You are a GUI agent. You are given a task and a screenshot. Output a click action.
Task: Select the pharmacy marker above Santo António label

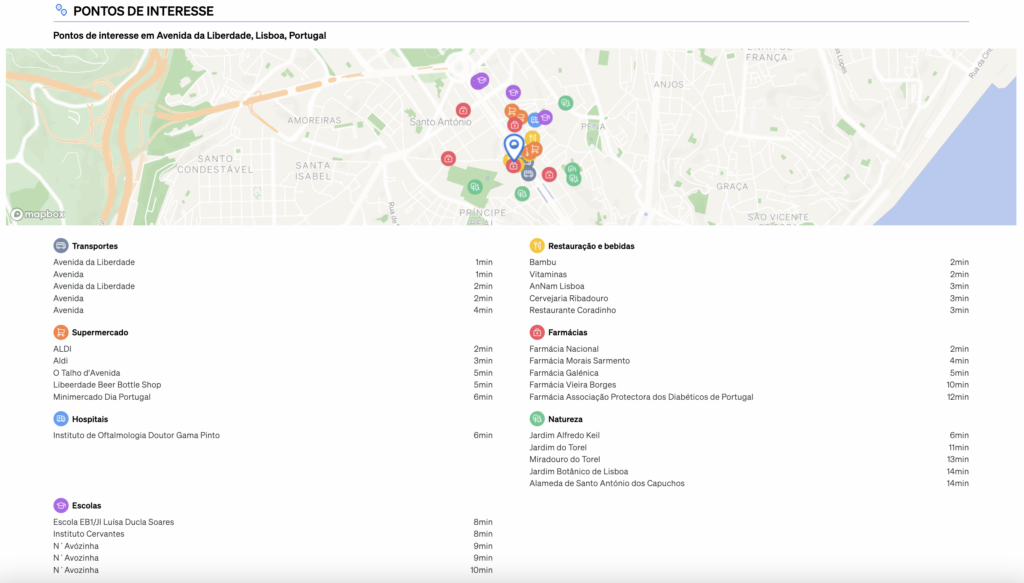click(x=463, y=110)
